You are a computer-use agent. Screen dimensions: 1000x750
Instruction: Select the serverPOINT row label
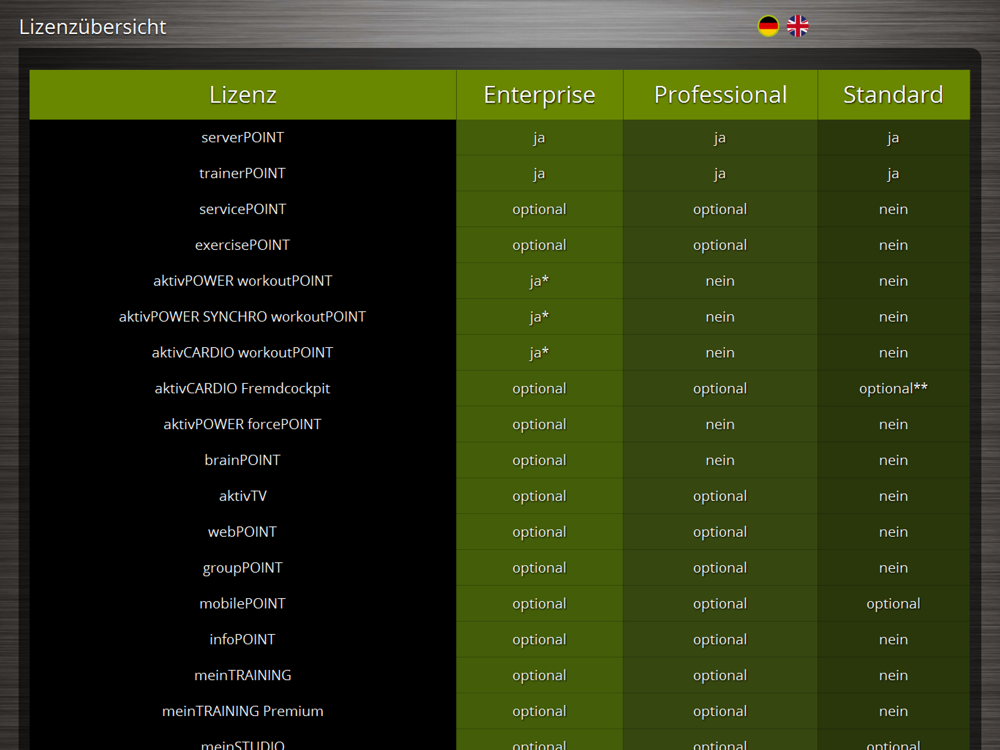click(242, 137)
